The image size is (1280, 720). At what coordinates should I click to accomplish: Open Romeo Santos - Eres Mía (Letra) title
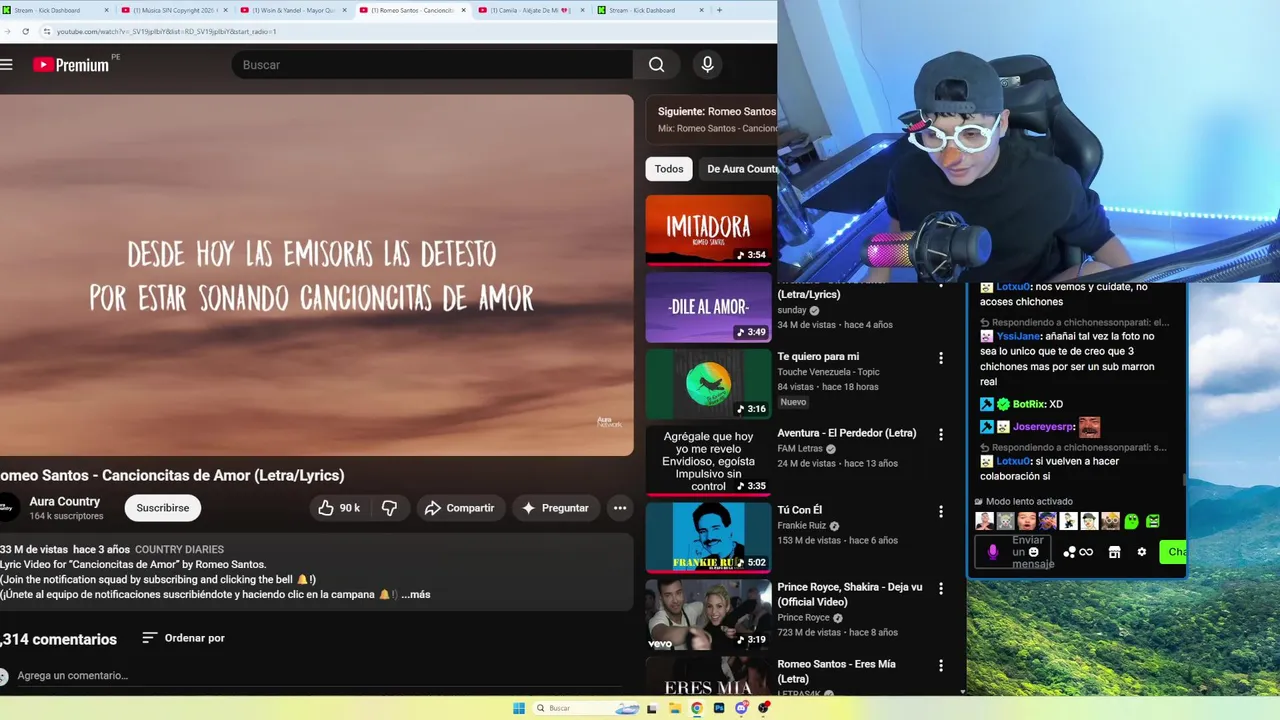(x=836, y=671)
